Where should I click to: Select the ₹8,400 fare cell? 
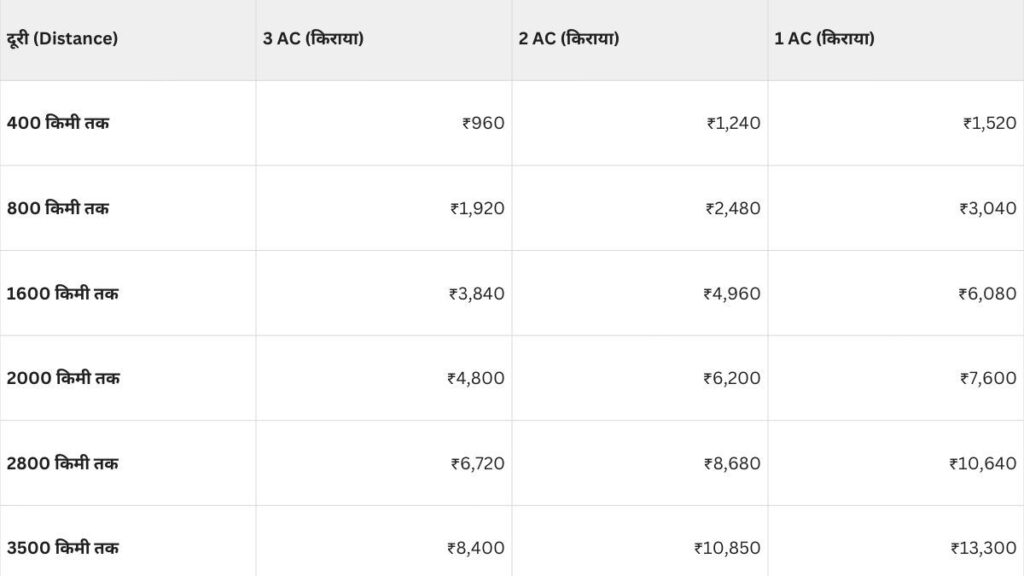(476, 548)
